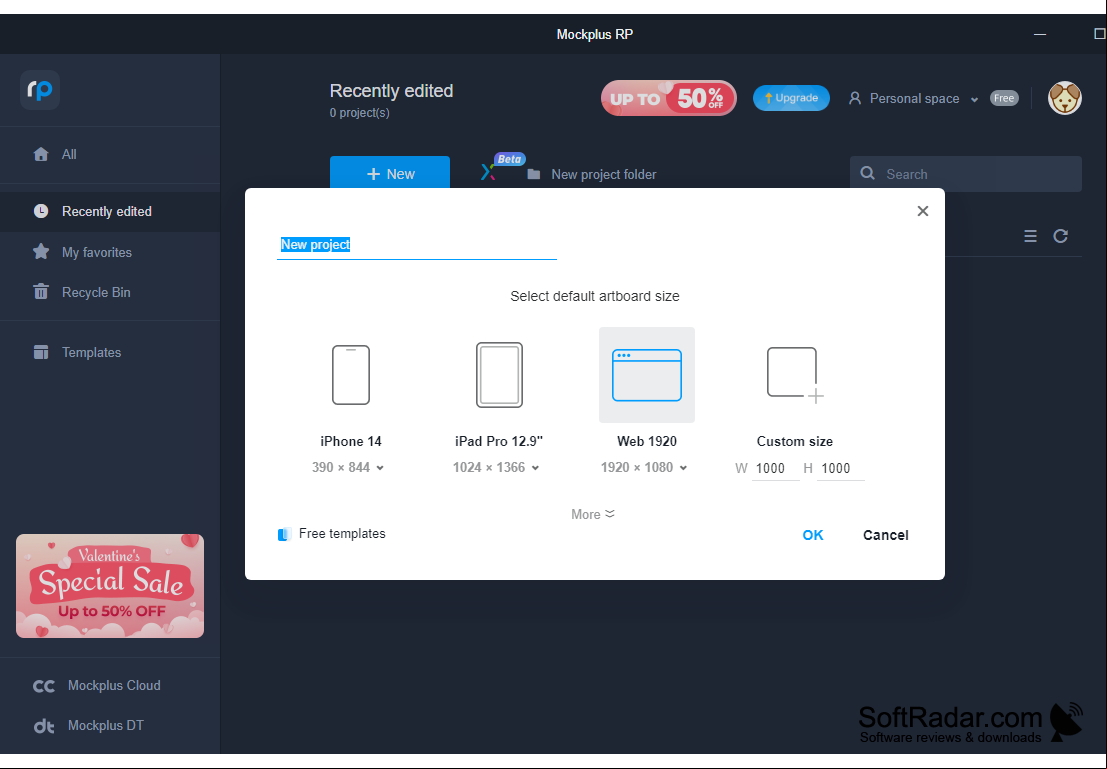The height and width of the screenshot is (769, 1107).
Task: Select the Web 1920 artboard icon
Action: click(647, 375)
